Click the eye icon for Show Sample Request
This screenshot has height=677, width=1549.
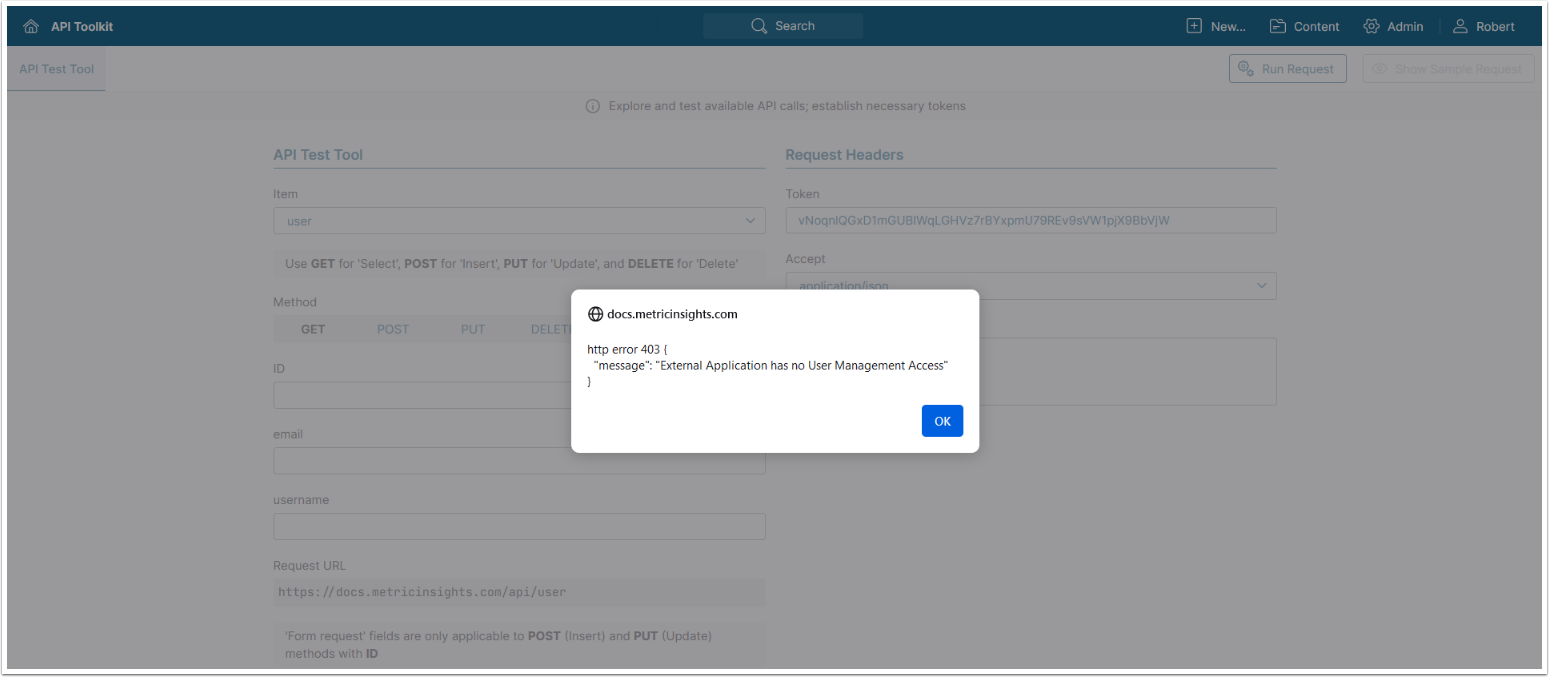point(1380,69)
